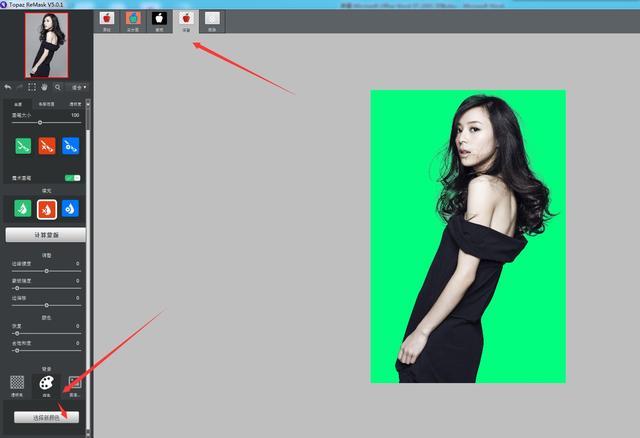Choose the transparent checkerboard background
Screen dimensions: 640x438
pyautogui.click(x=17, y=385)
